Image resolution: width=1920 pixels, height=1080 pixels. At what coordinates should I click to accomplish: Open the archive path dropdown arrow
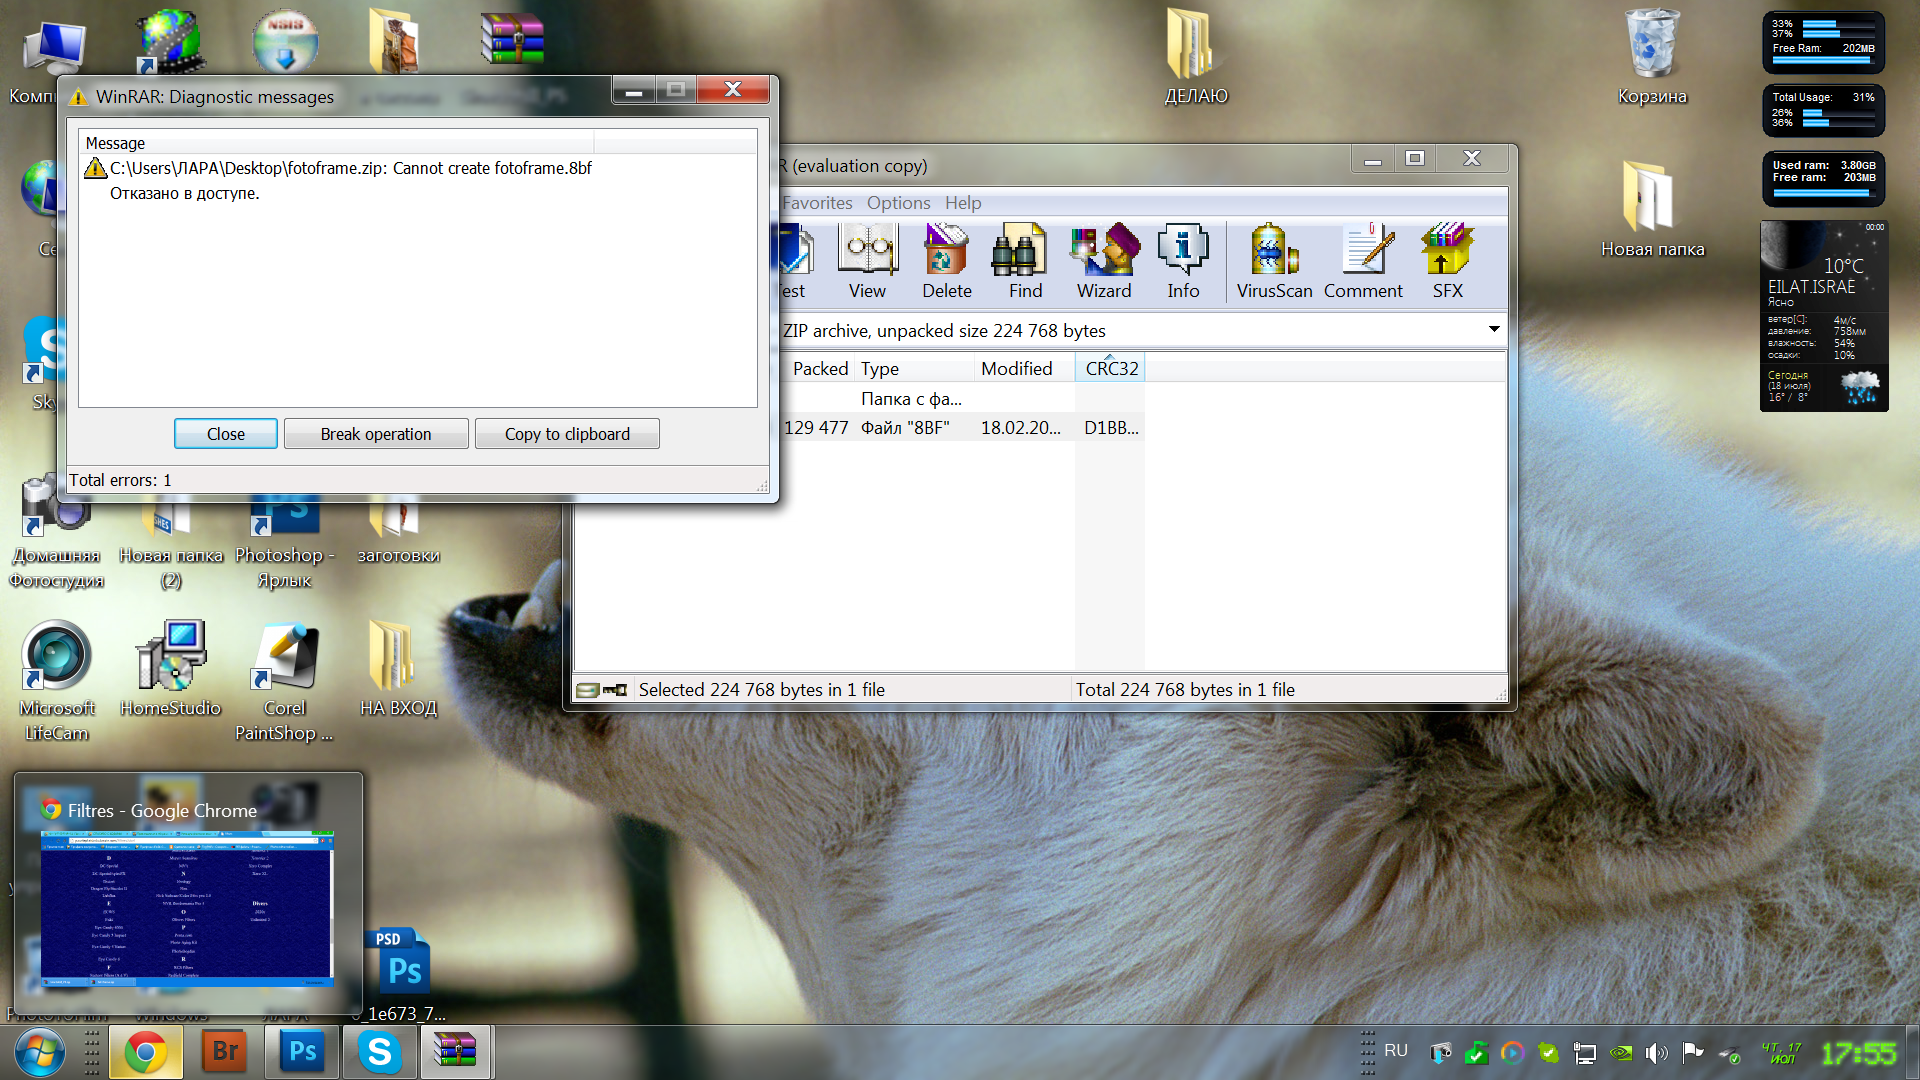(1493, 329)
